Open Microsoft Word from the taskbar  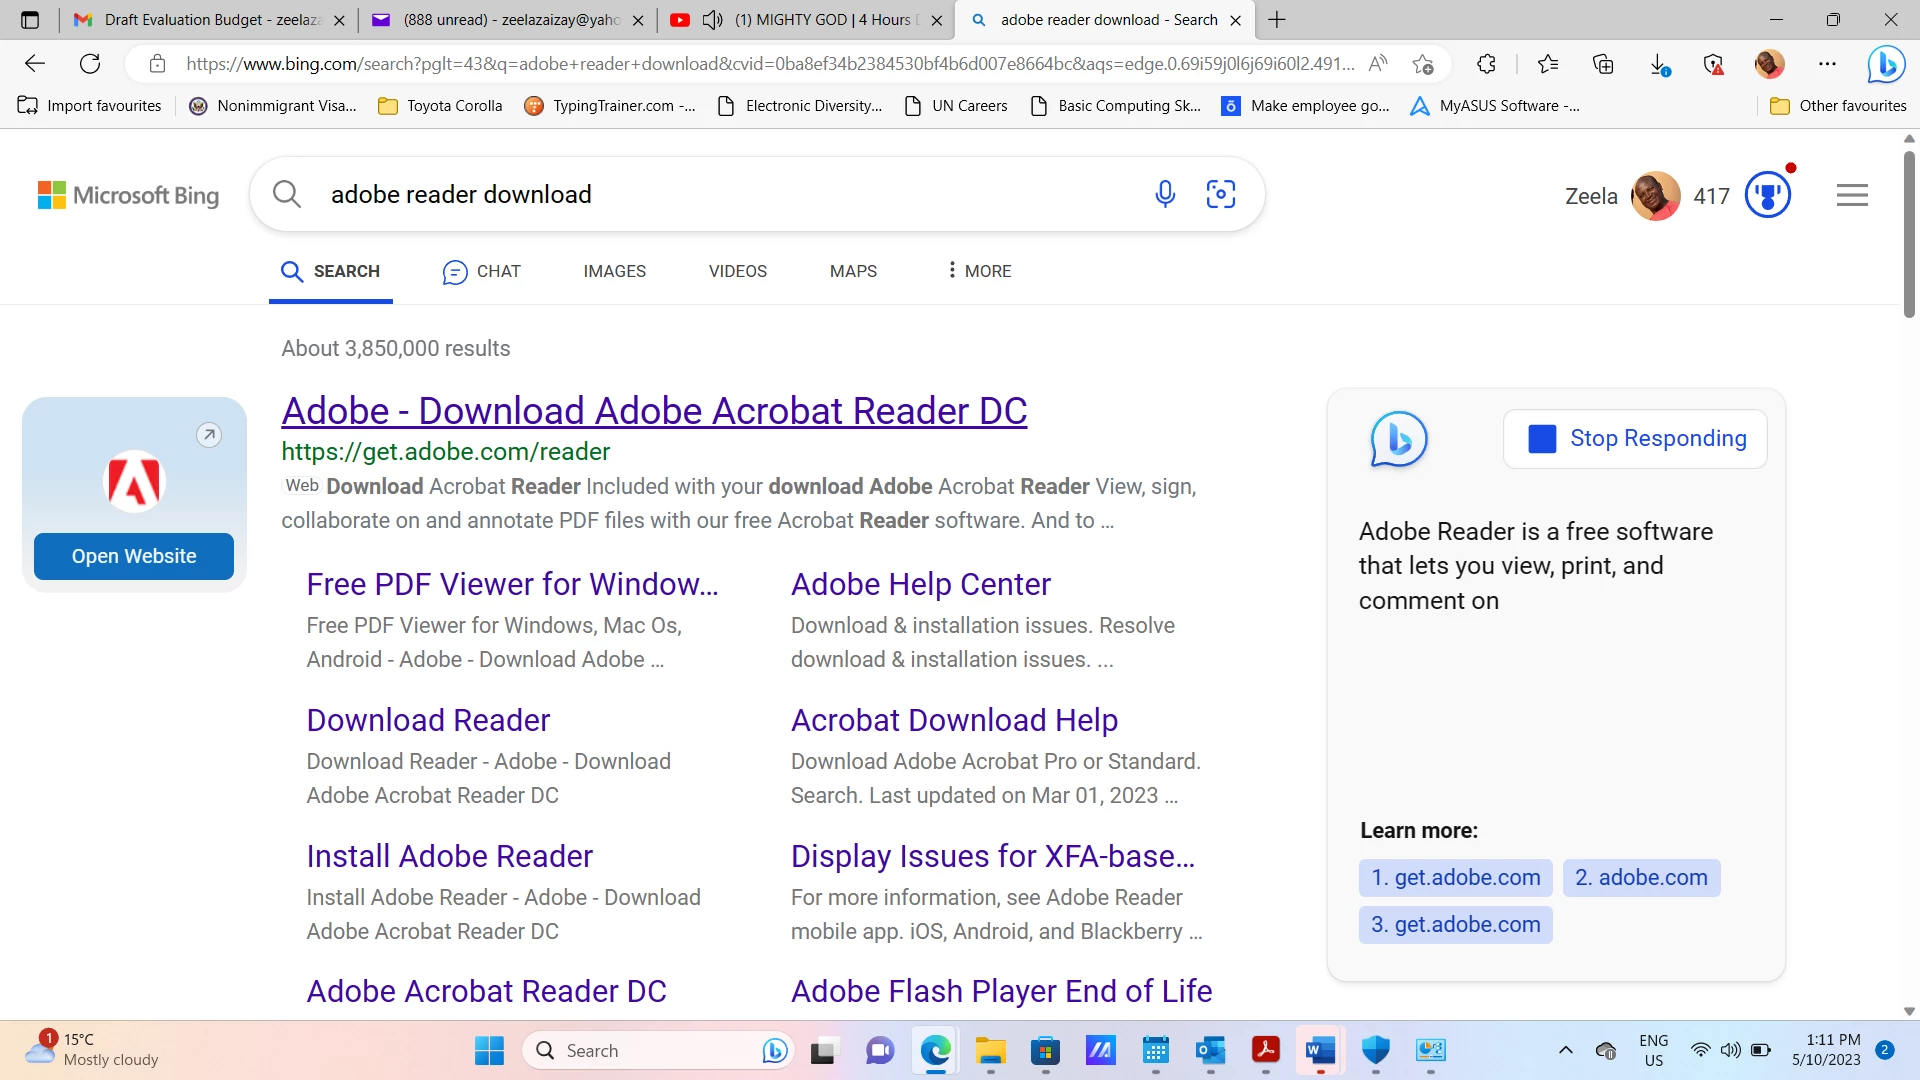tap(1320, 1050)
